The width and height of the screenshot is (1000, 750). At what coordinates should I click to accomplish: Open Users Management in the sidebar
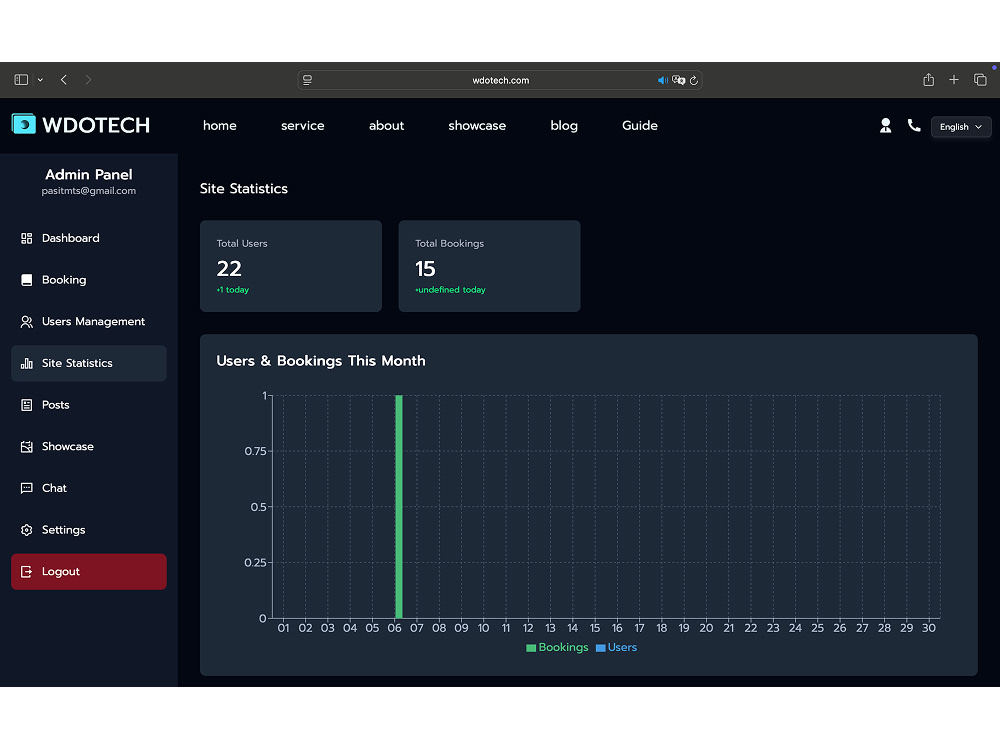(x=89, y=322)
